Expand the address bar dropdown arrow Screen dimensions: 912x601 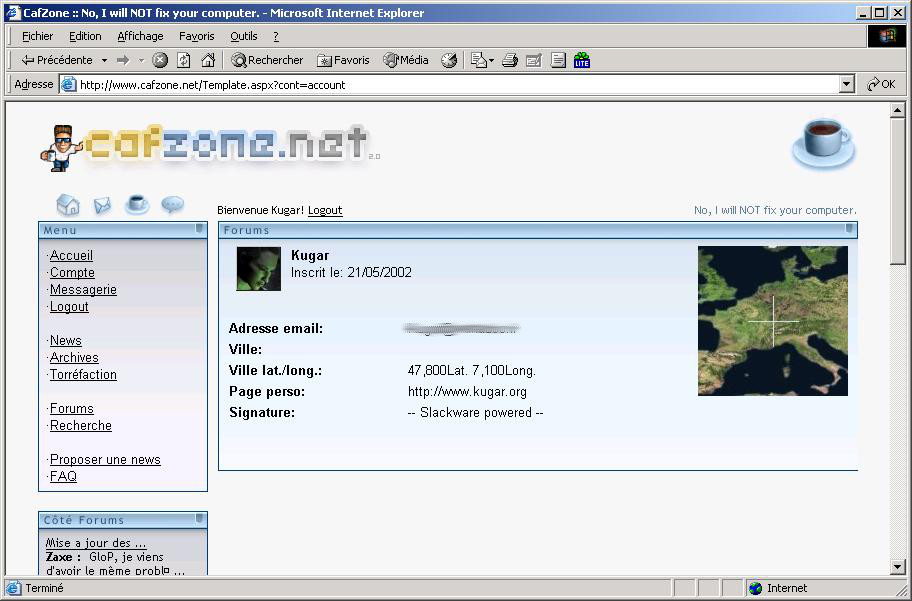847,85
